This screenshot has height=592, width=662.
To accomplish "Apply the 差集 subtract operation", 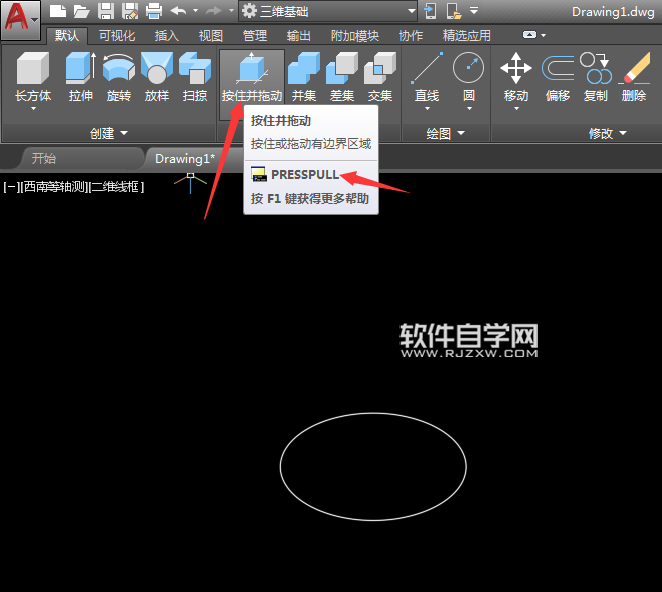I will pos(342,77).
